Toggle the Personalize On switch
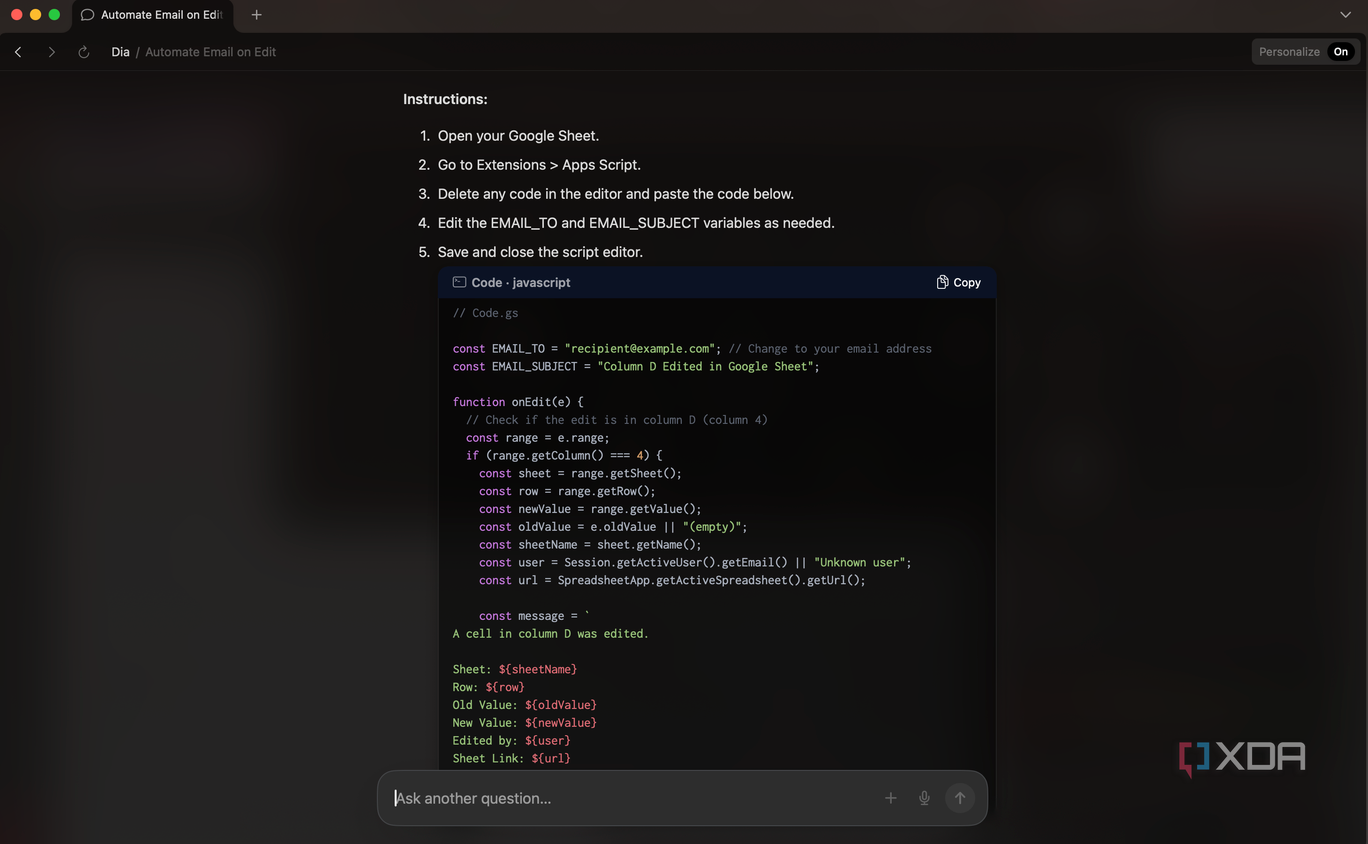 [1340, 52]
